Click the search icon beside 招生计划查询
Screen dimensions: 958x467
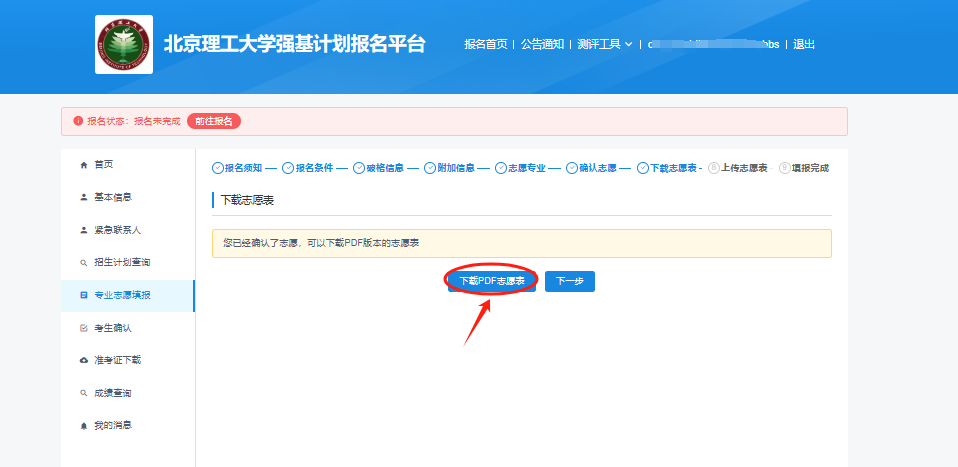point(84,263)
